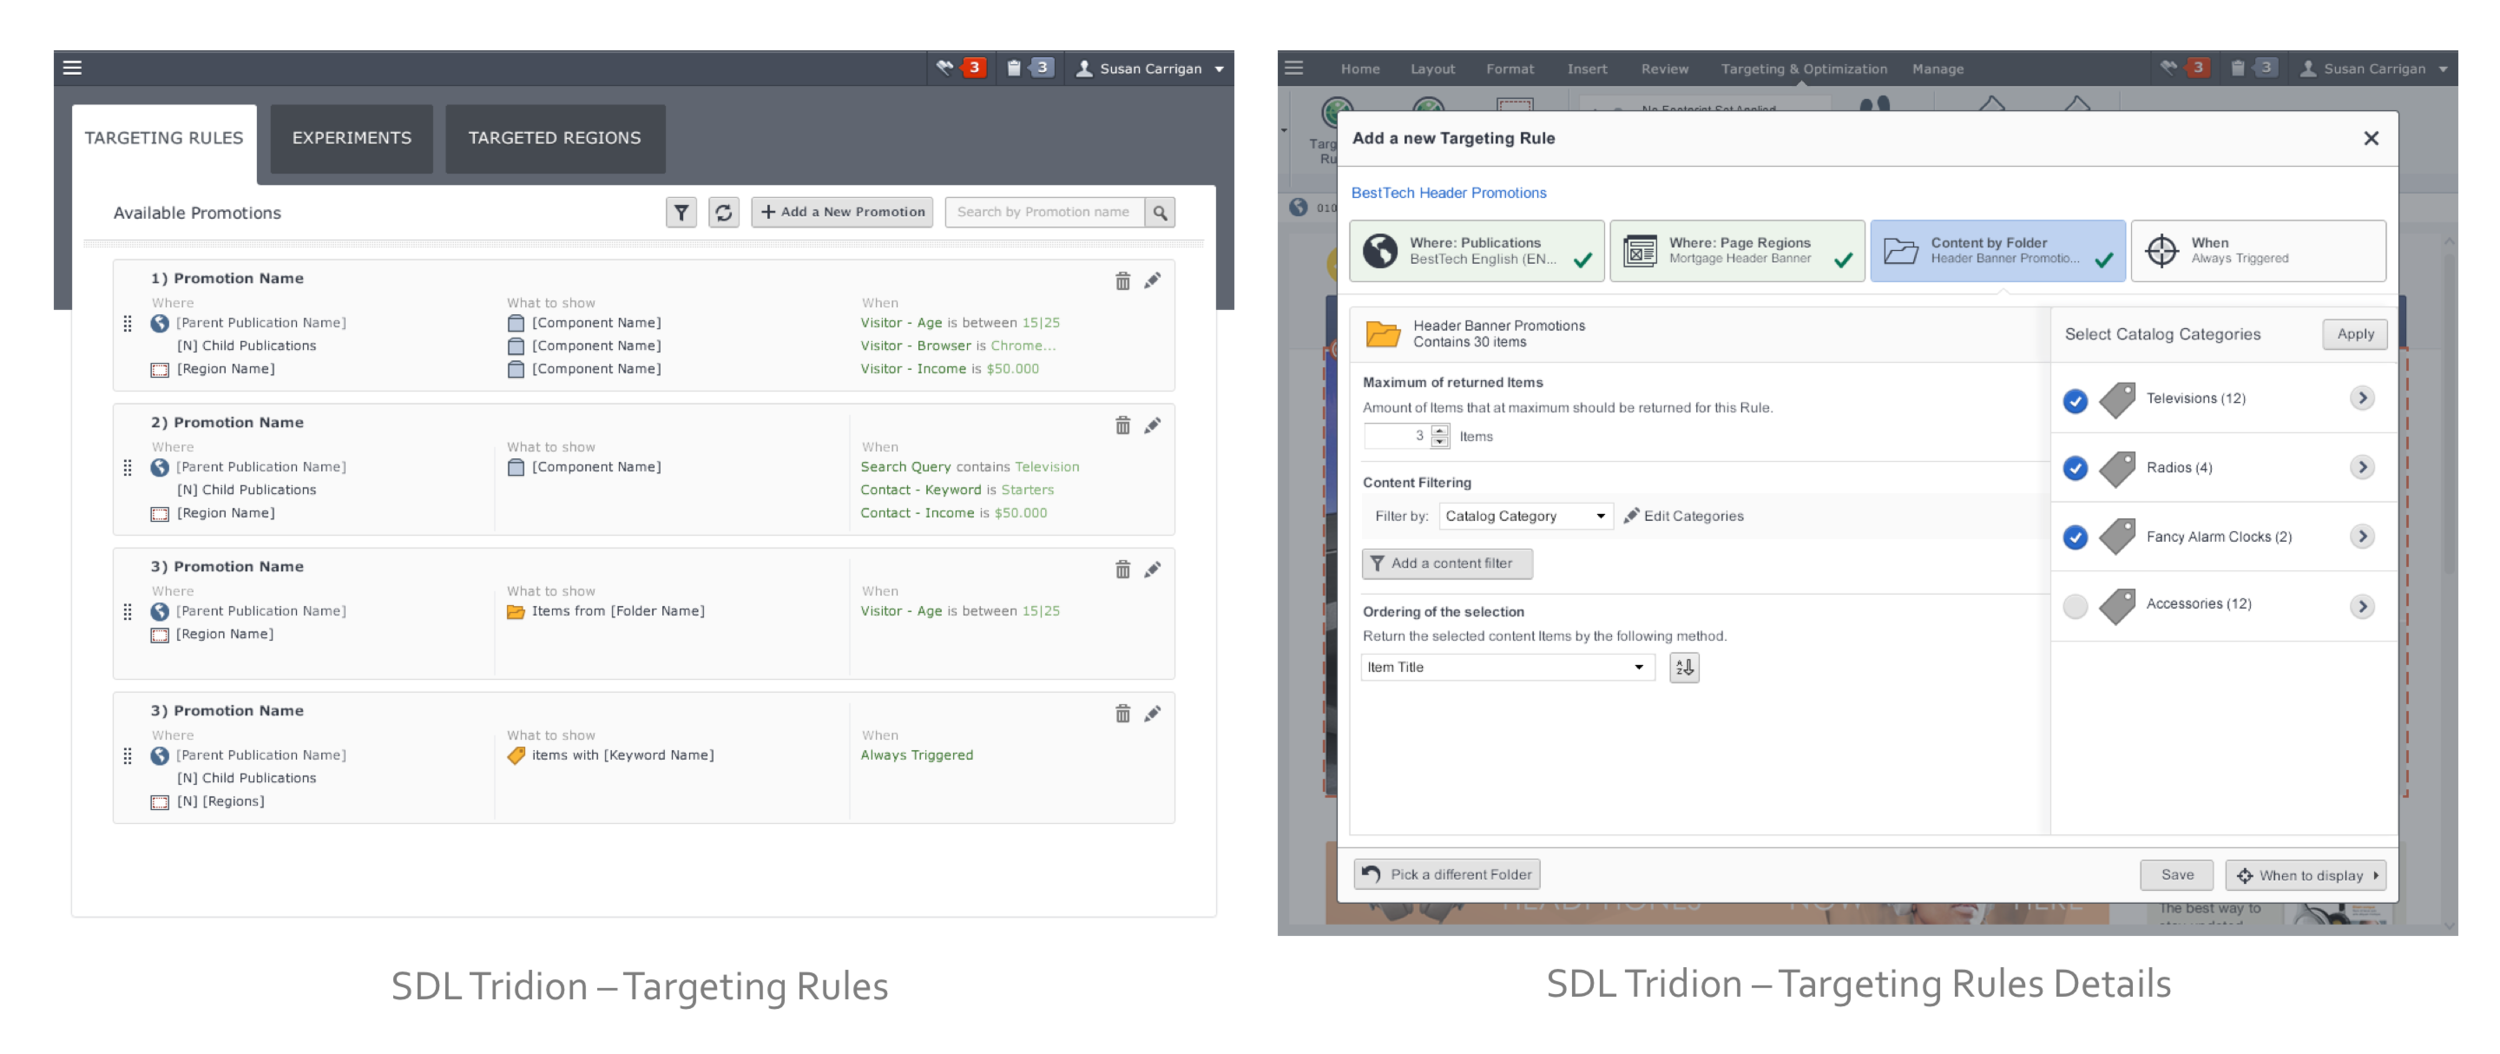Viewport: 2500px width, 1054px height.
Task: Edit Always Triggered promotion with pencil icon
Action: (1153, 713)
